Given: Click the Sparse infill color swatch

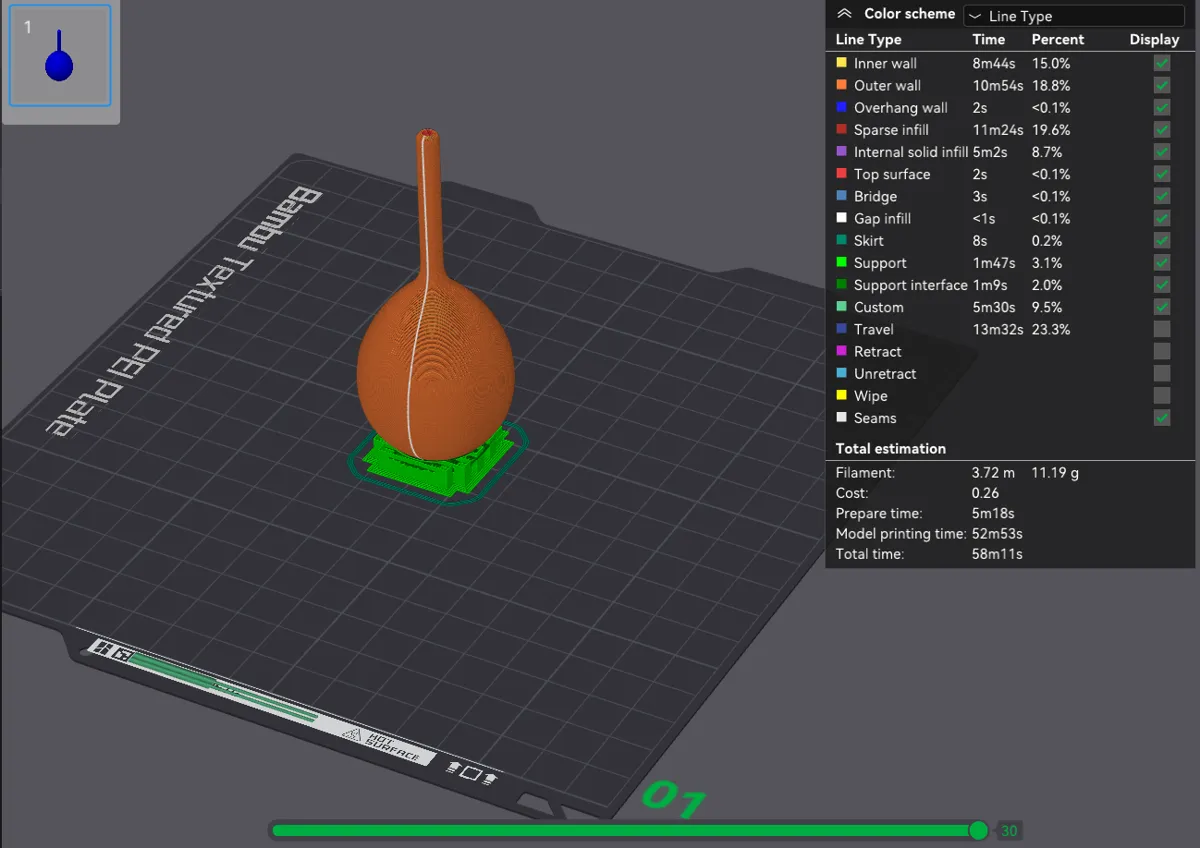Looking at the screenshot, I should (x=841, y=129).
